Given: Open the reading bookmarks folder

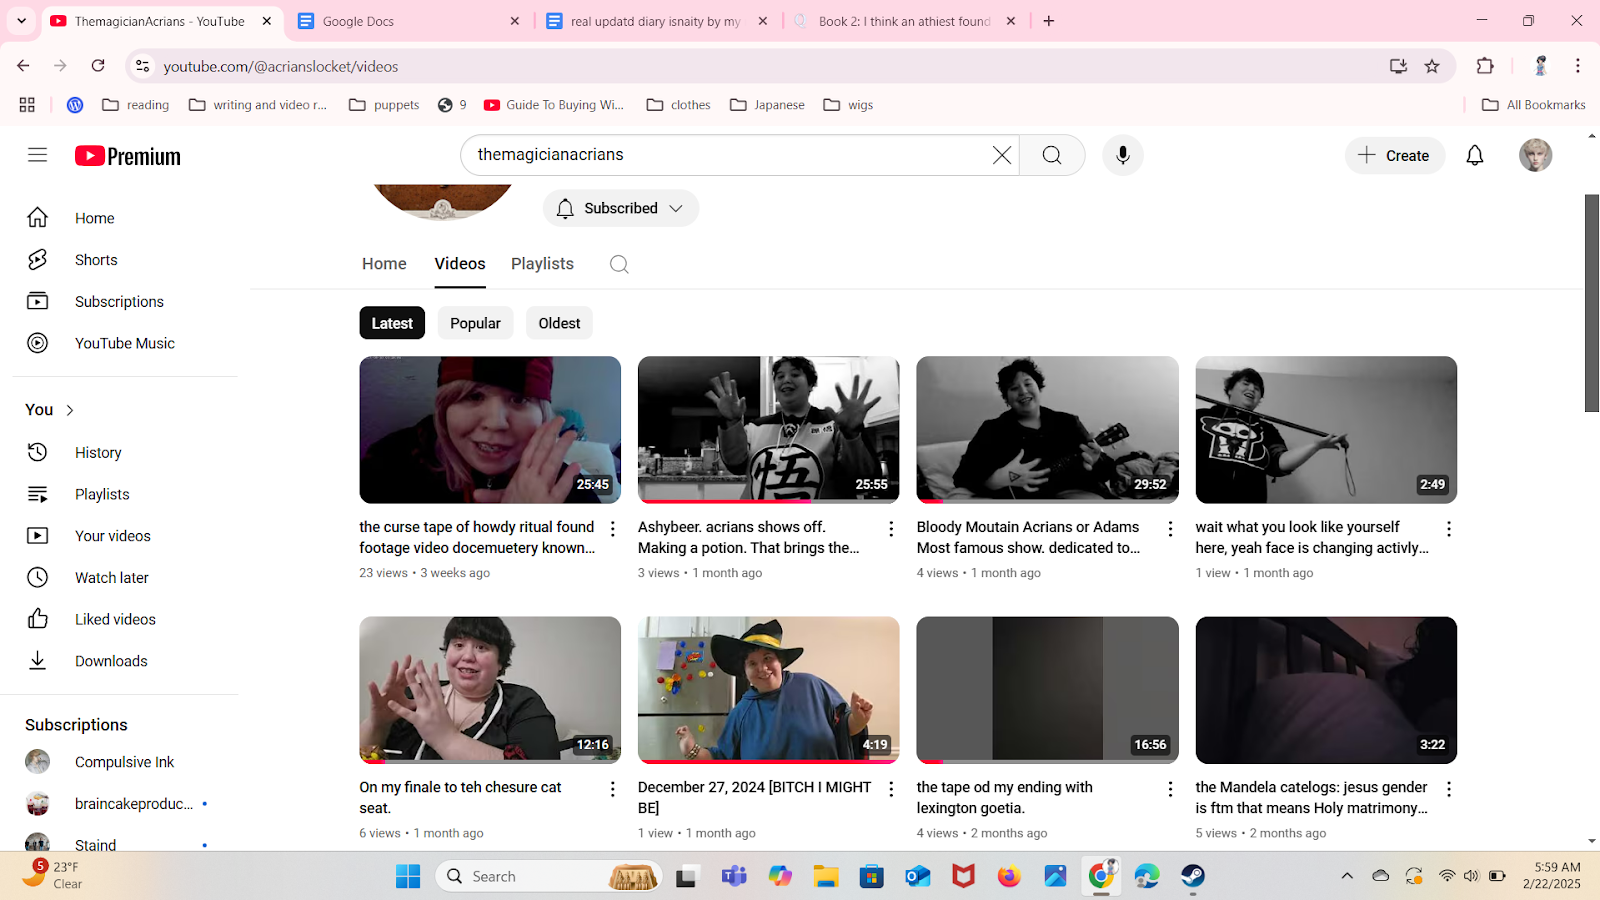Looking at the screenshot, I should 136,105.
